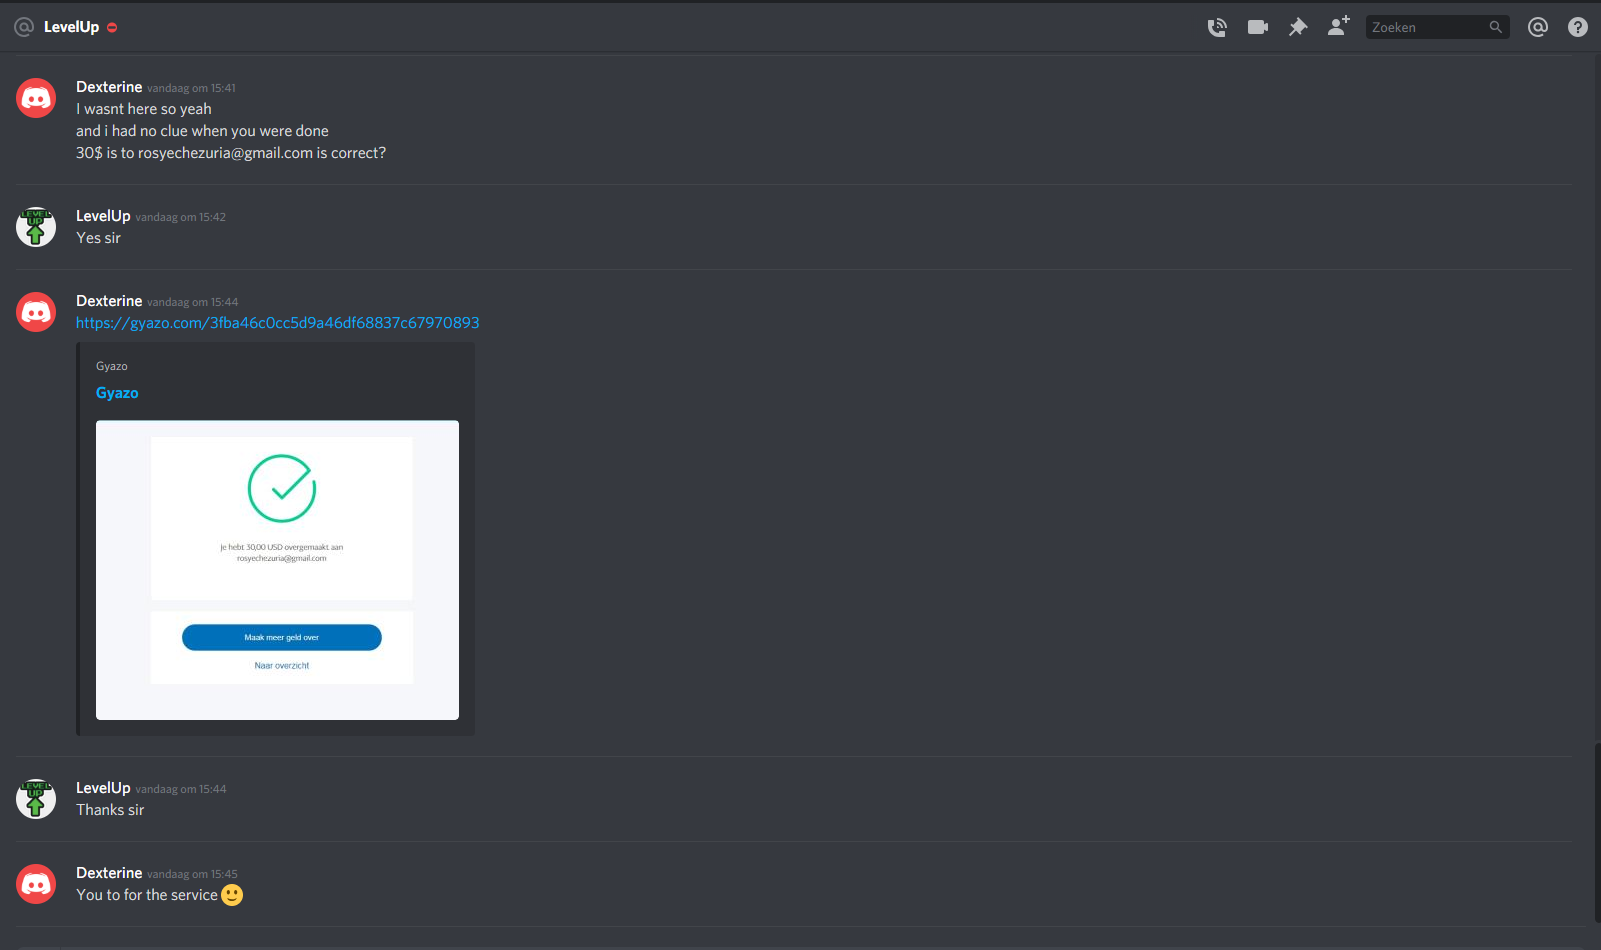
Task: Click the message 'I wasnt here so yeah'
Action: [144, 109]
